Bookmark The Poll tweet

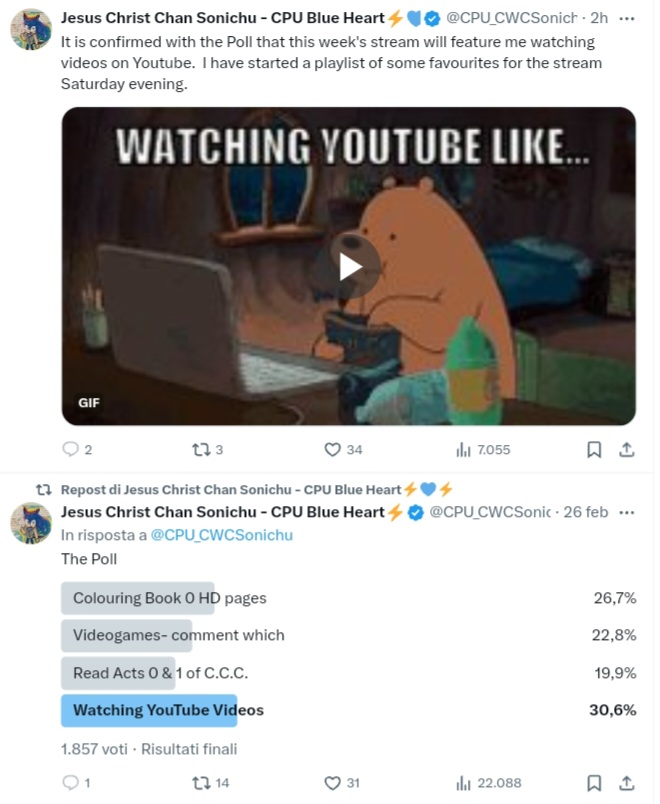pyautogui.click(x=594, y=783)
